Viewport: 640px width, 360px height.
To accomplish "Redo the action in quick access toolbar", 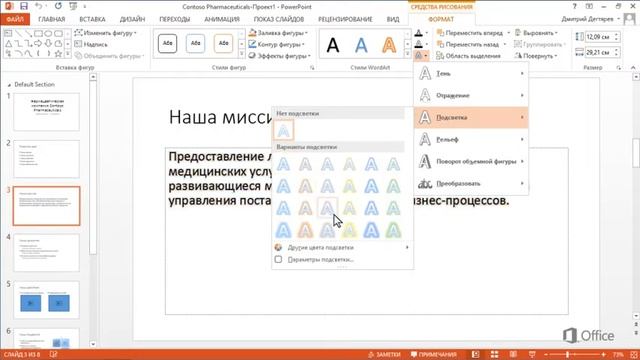I will pyautogui.click(x=58, y=6).
